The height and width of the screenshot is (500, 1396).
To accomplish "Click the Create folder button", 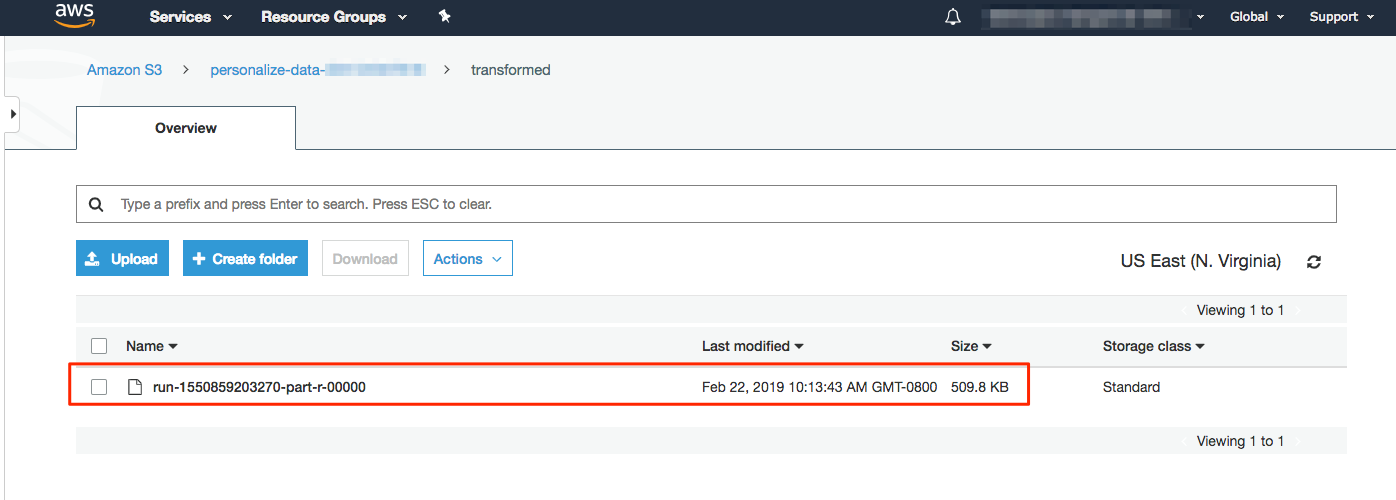I will [245, 259].
